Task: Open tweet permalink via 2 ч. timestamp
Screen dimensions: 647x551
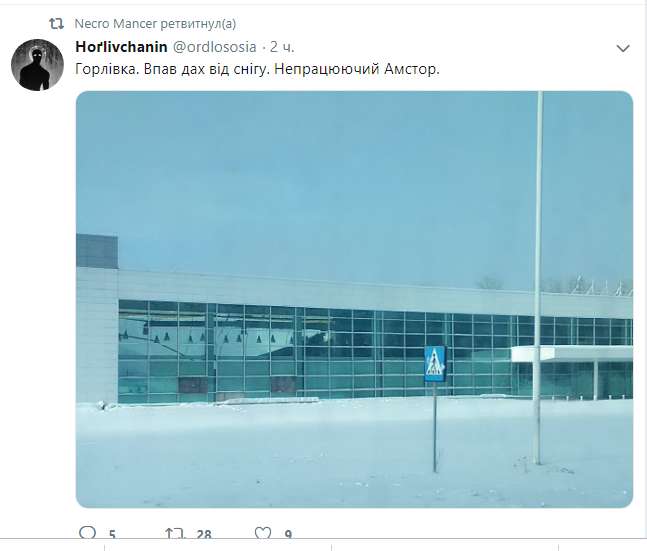Action: [282, 47]
